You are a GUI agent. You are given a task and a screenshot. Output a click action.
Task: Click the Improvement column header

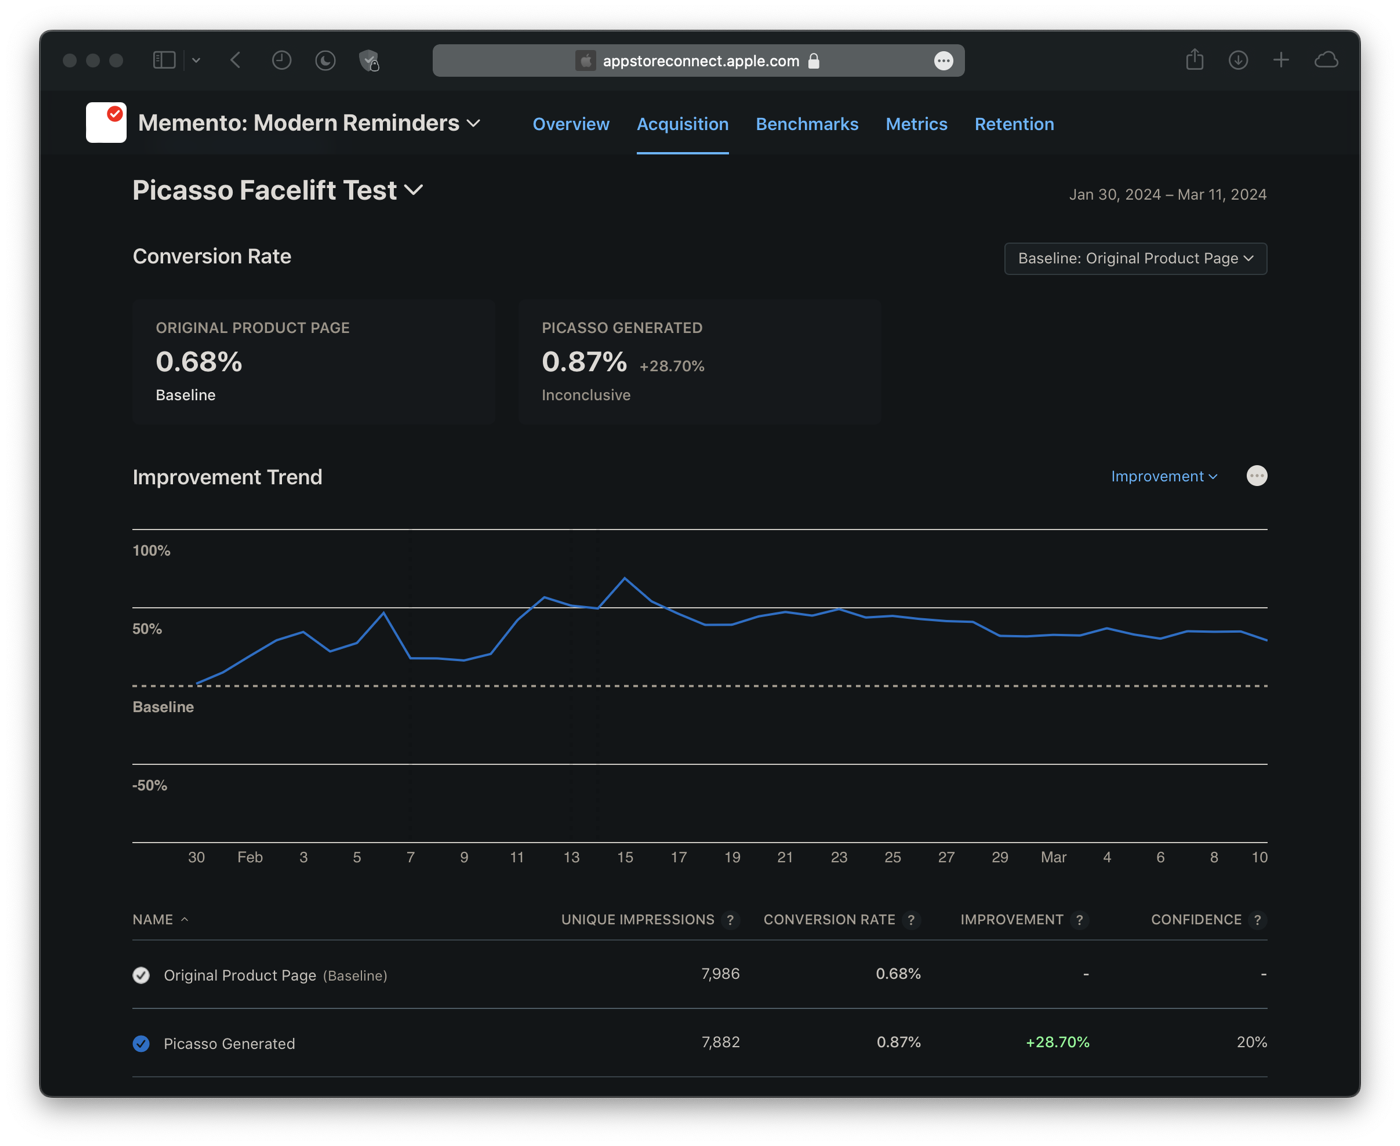pos(1012,920)
